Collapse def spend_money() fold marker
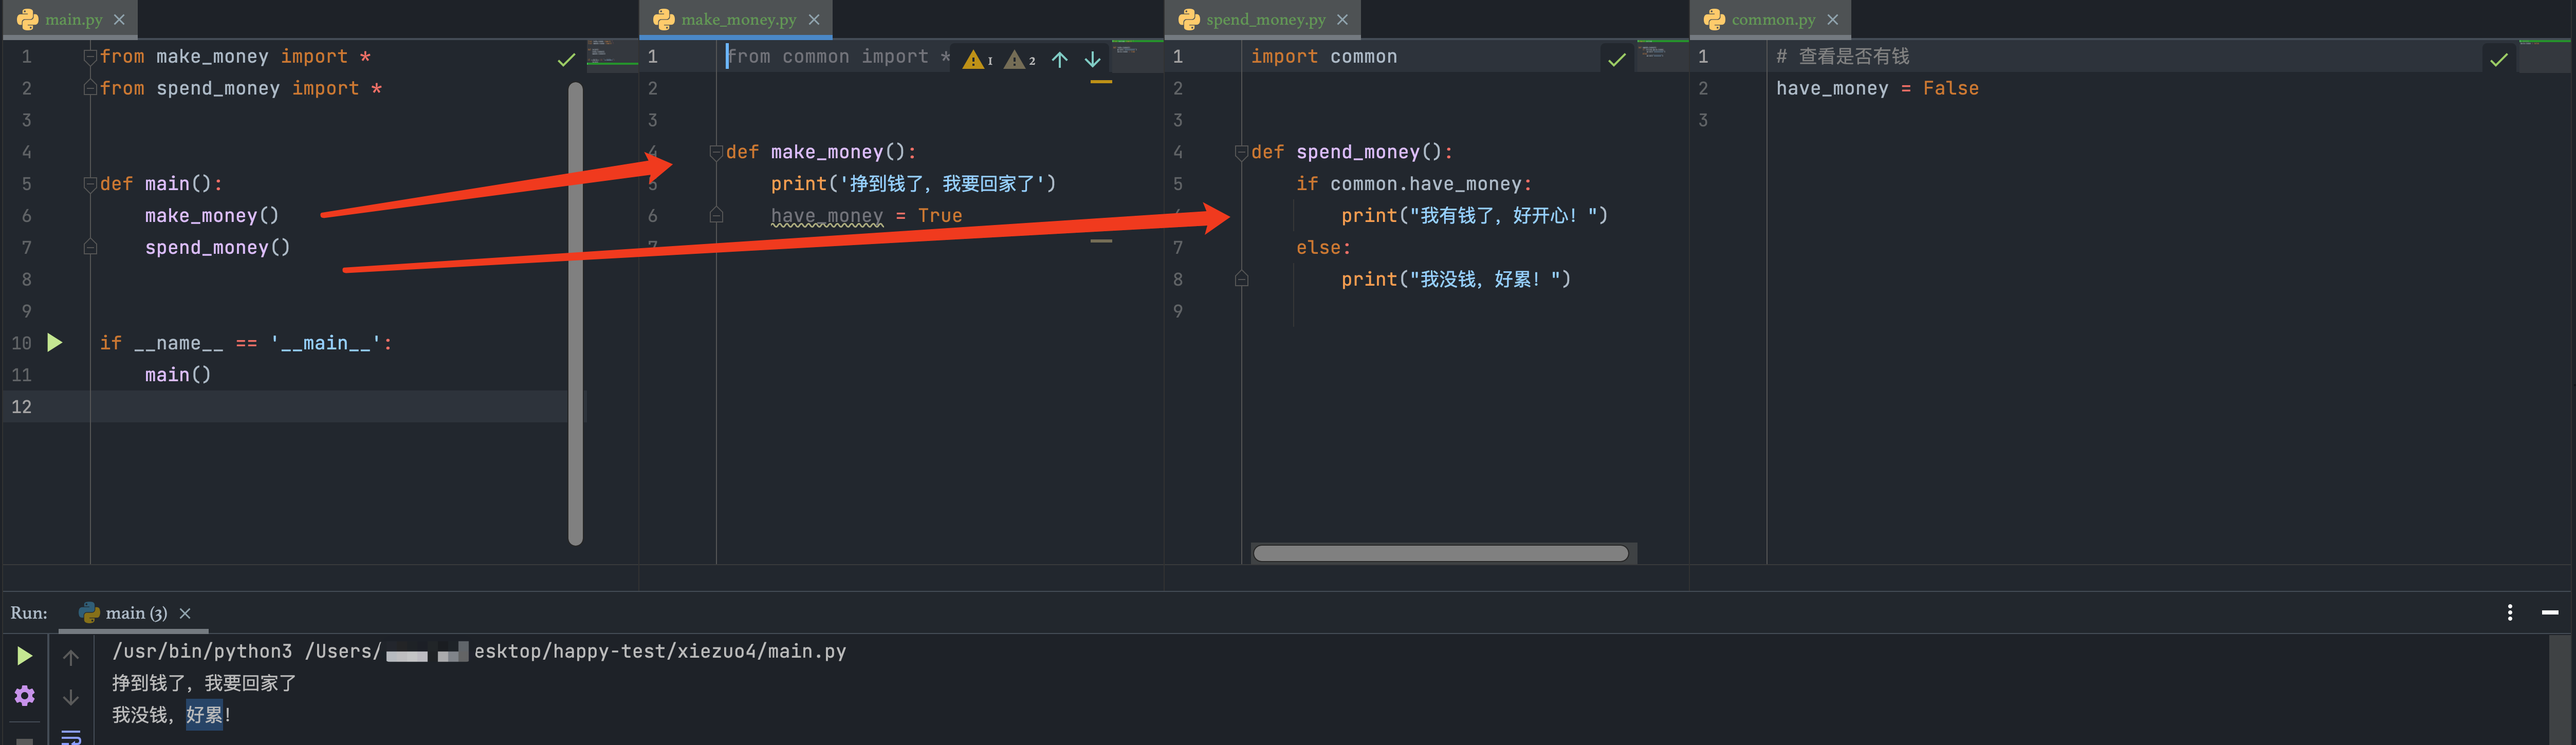 1241,152
